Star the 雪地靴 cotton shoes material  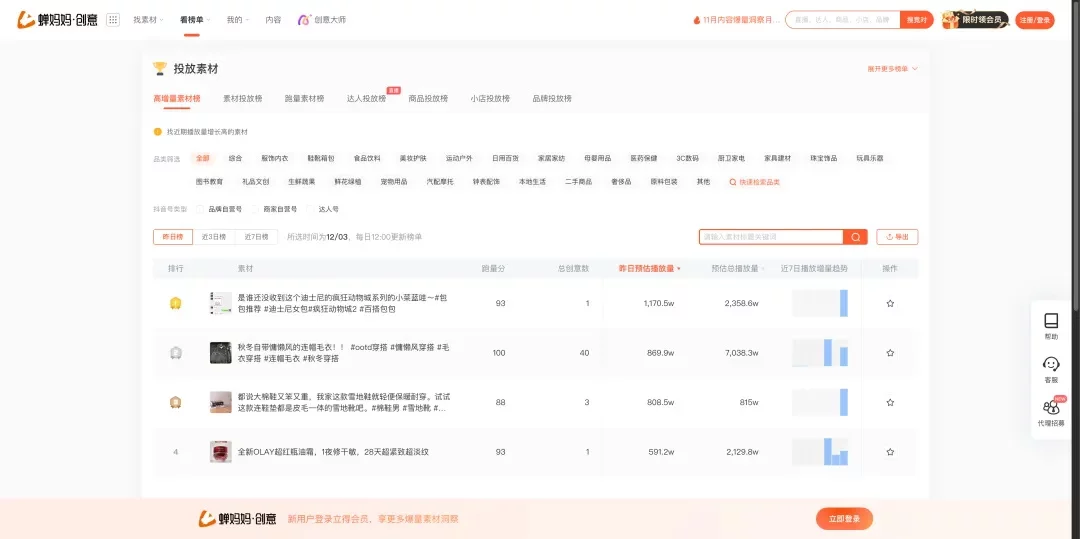pos(890,402)
